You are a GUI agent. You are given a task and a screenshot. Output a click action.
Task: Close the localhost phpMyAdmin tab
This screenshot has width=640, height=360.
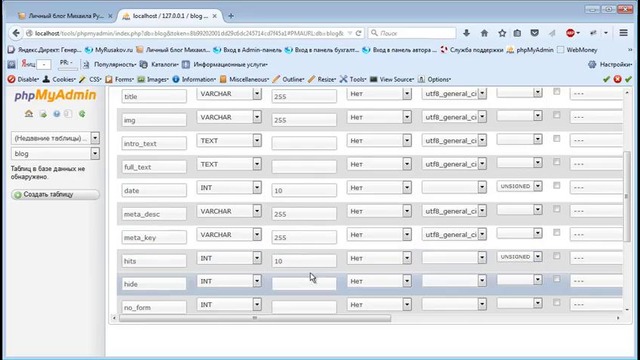[215, 16]
